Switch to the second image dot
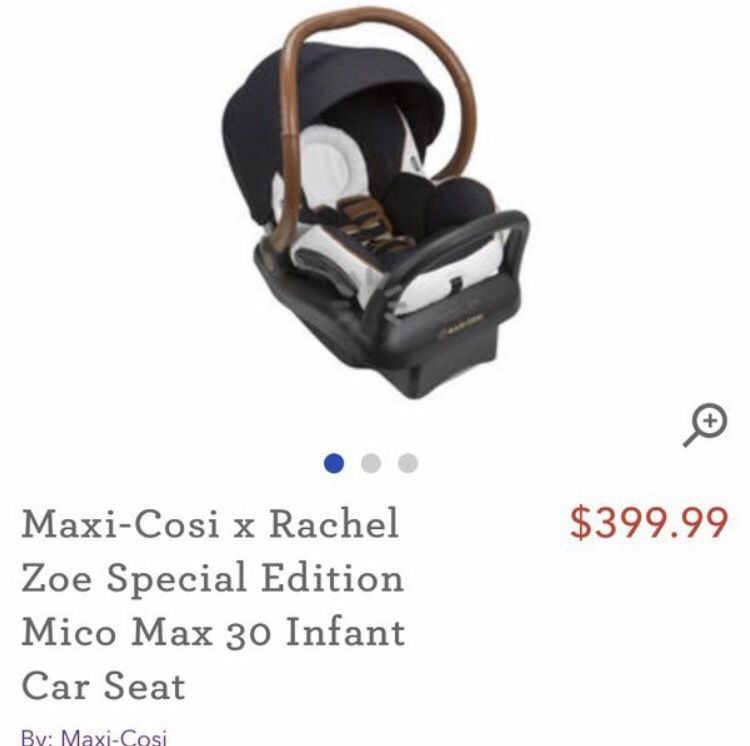Viewport: 750px width, 746px height. point(371,463)
